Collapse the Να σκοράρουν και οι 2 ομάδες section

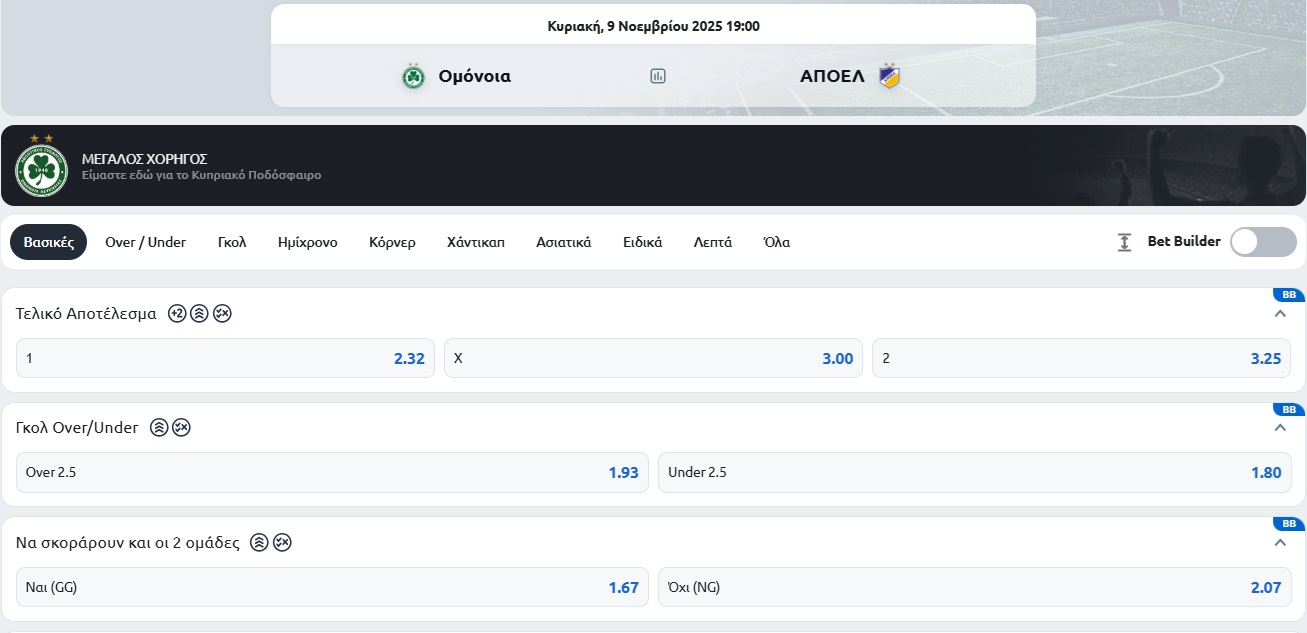click(1280, 542)
